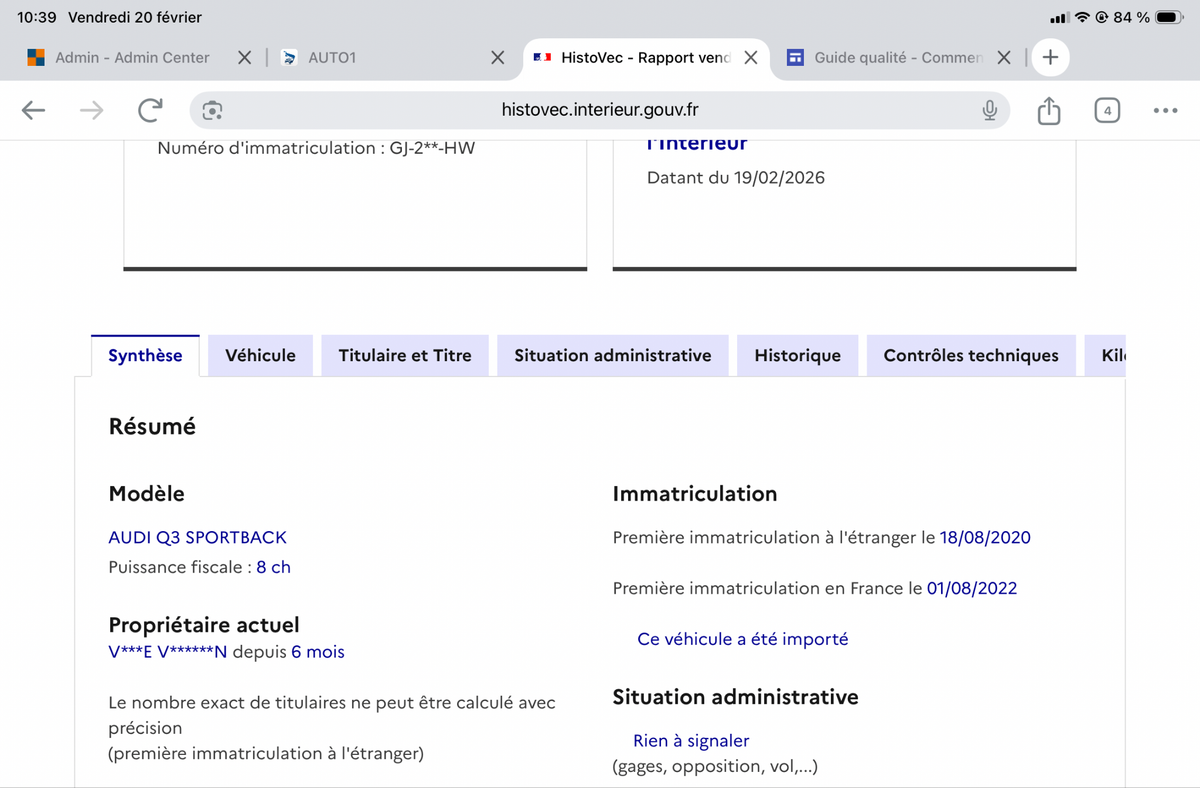View the Historique tab
The height and width of the screenshot is (788, 1200).
point(797,356)
